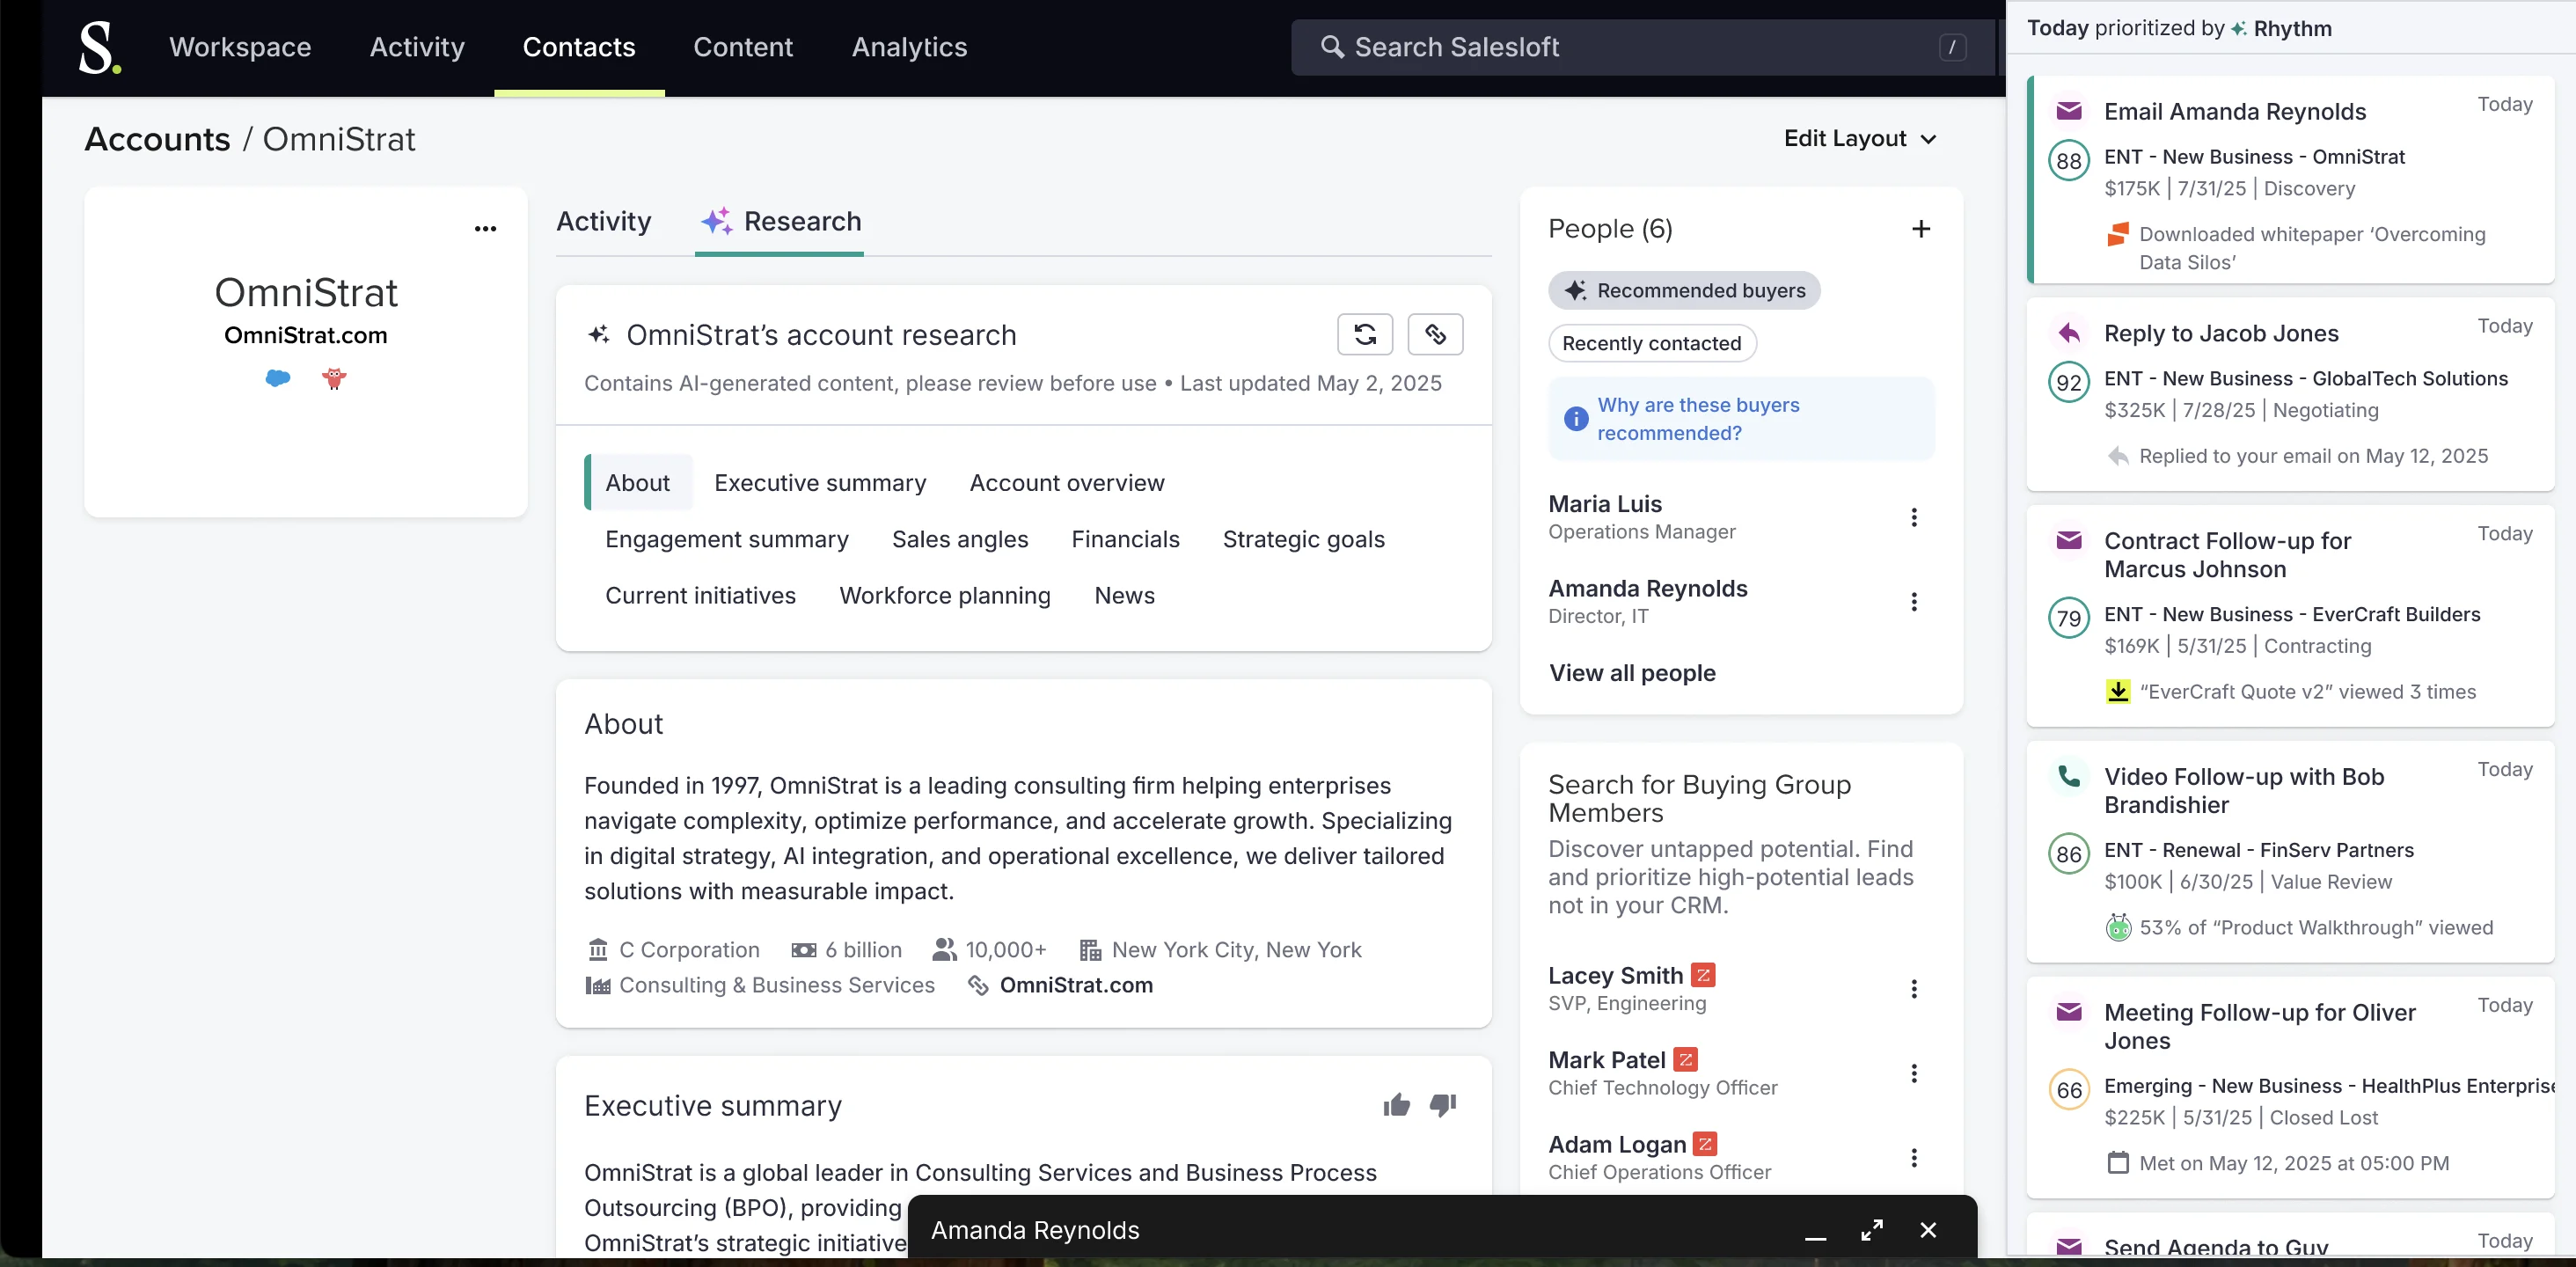Image resolution: width=2576 pixels, height=1267 pixels.
Task: Click ZoomInfo badge next to Mark Patel
Action: pos(1685,1059)
